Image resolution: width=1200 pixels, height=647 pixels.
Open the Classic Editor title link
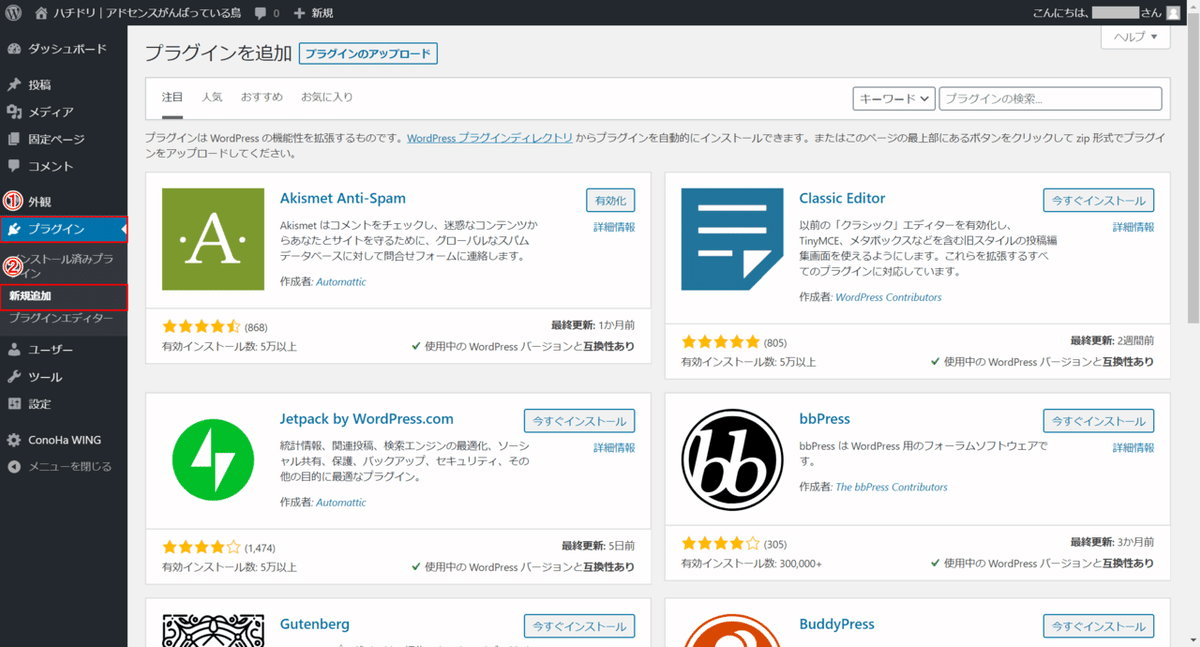[x=842, y=198]
